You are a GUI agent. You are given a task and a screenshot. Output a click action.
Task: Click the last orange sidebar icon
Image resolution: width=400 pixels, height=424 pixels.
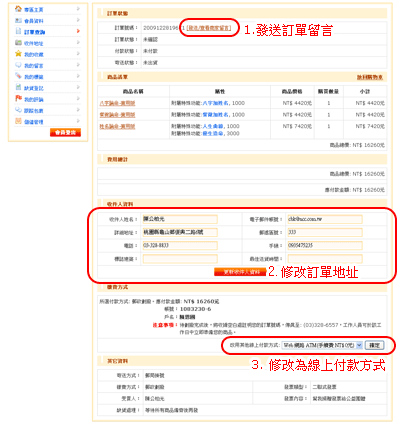18,121
